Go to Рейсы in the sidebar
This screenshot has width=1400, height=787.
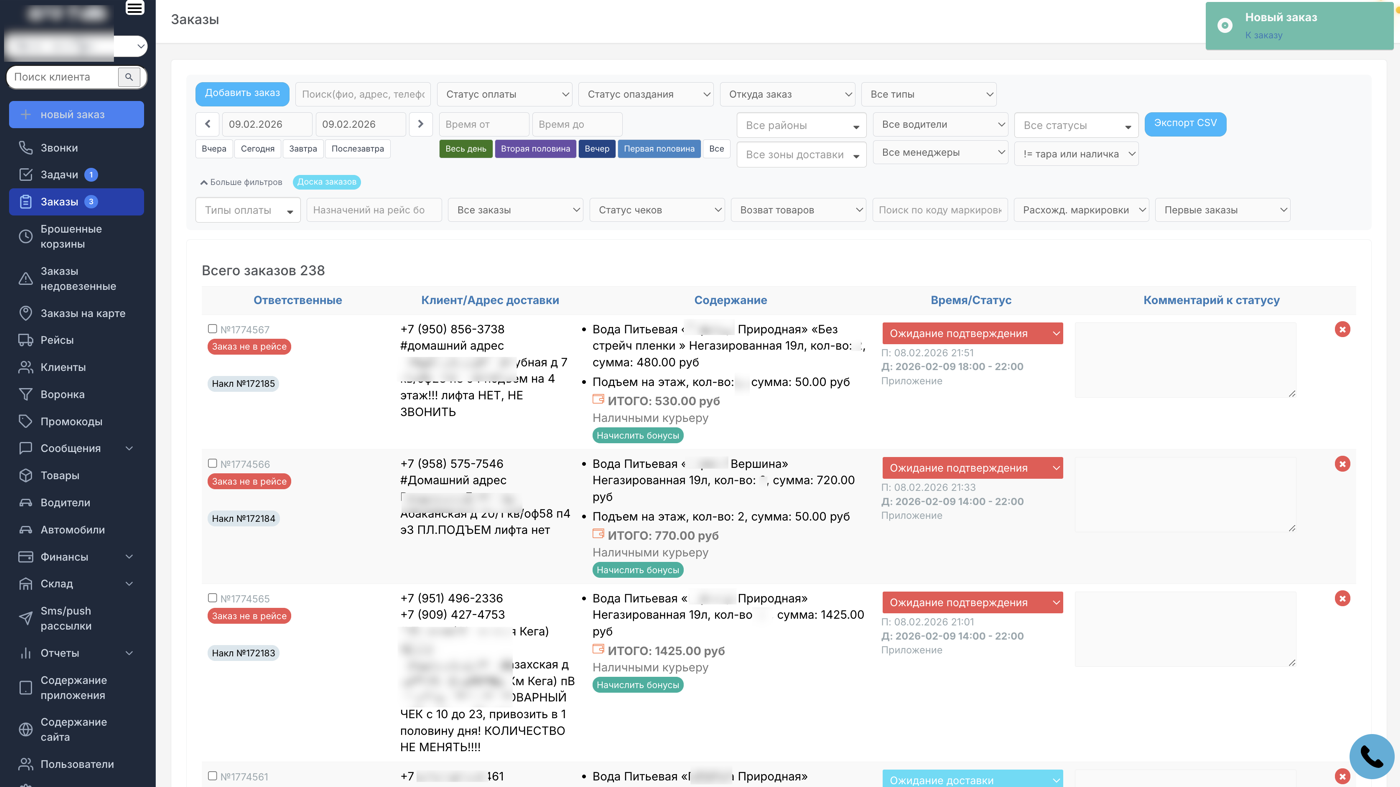(x=57, y=340)
